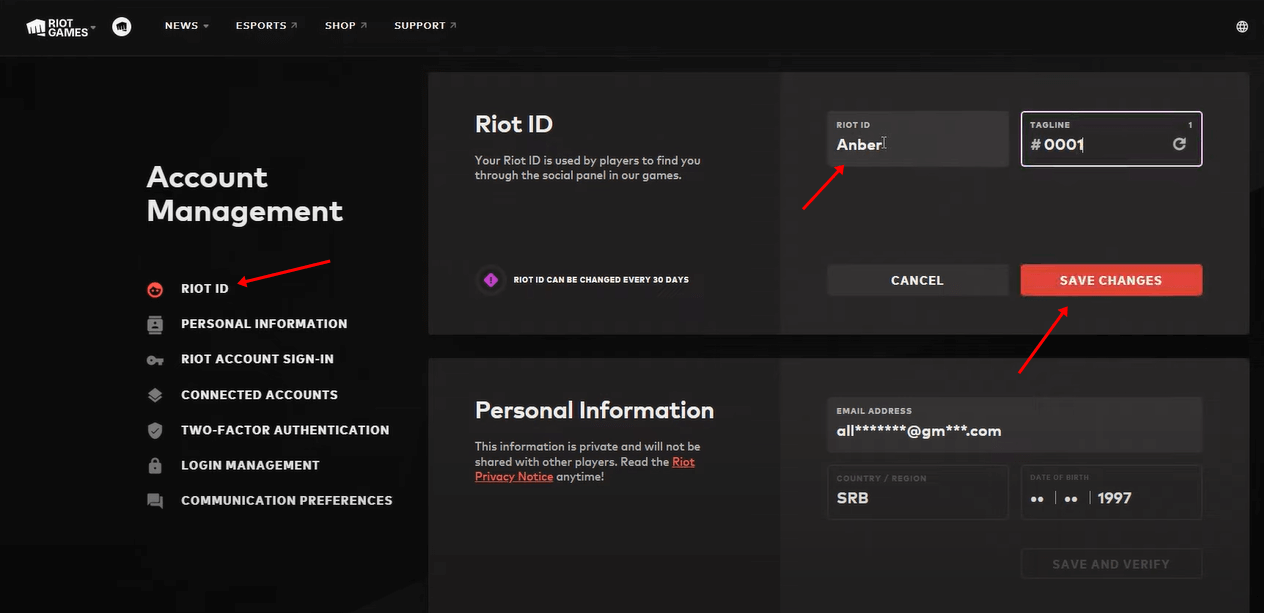Click the Login Management lock icon

[x=155, y=466]
